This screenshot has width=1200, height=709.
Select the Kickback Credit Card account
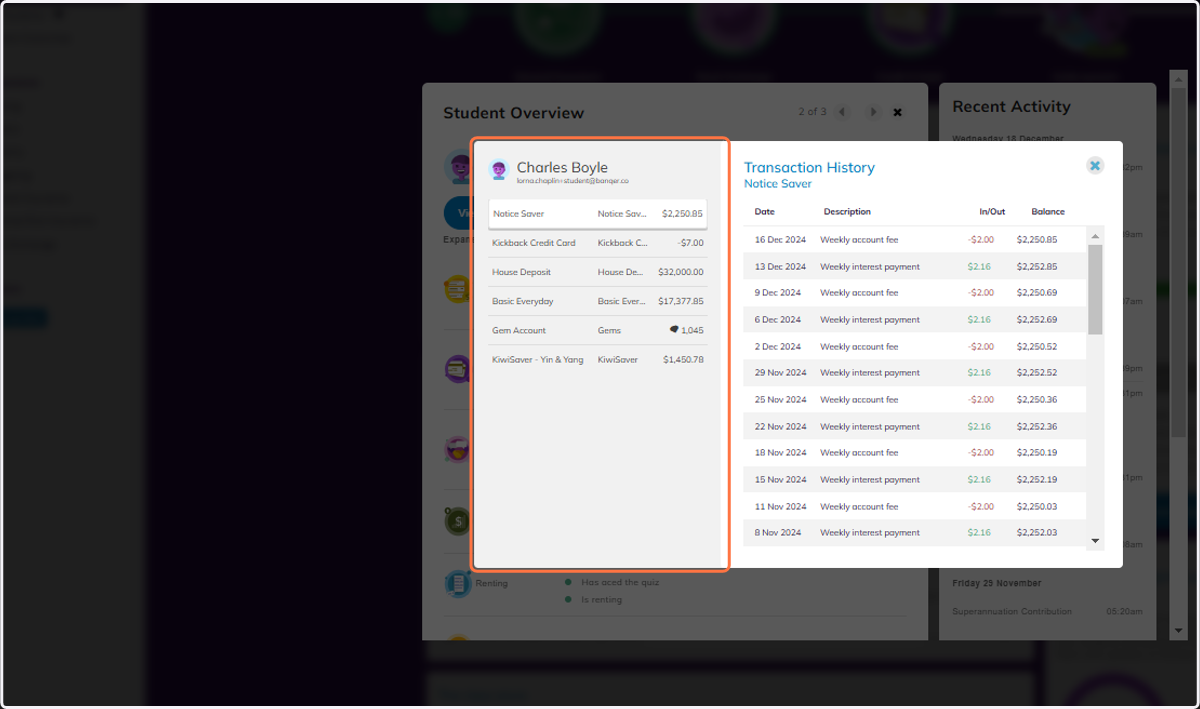(598, 243)
